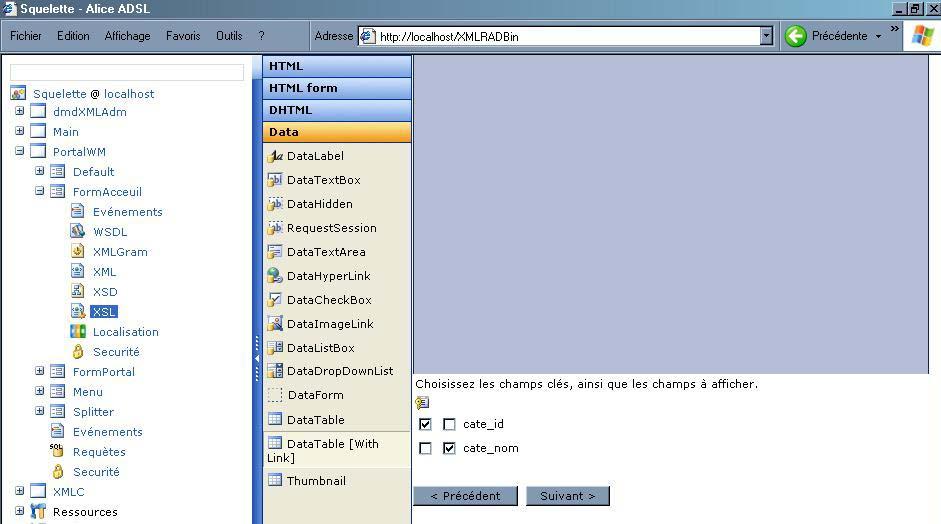Click the Suivant > button
941x524 pixels.
click(x=567, y=496)
